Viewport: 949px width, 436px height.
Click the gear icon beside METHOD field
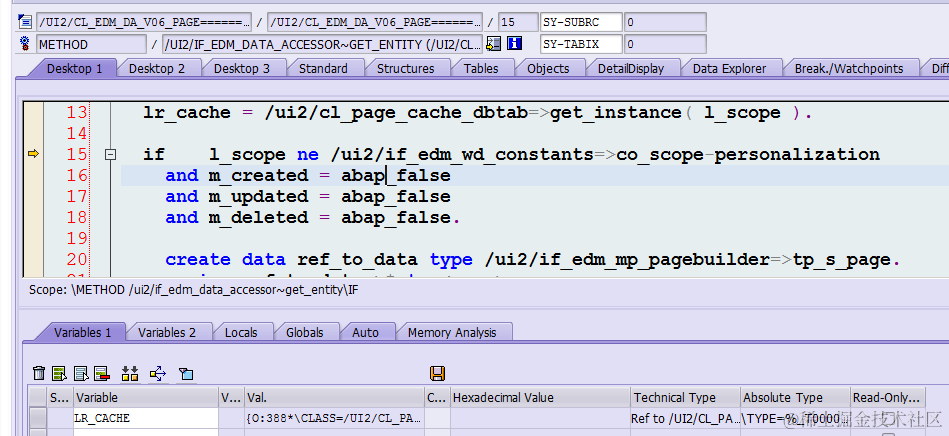[x=25, y=44]
